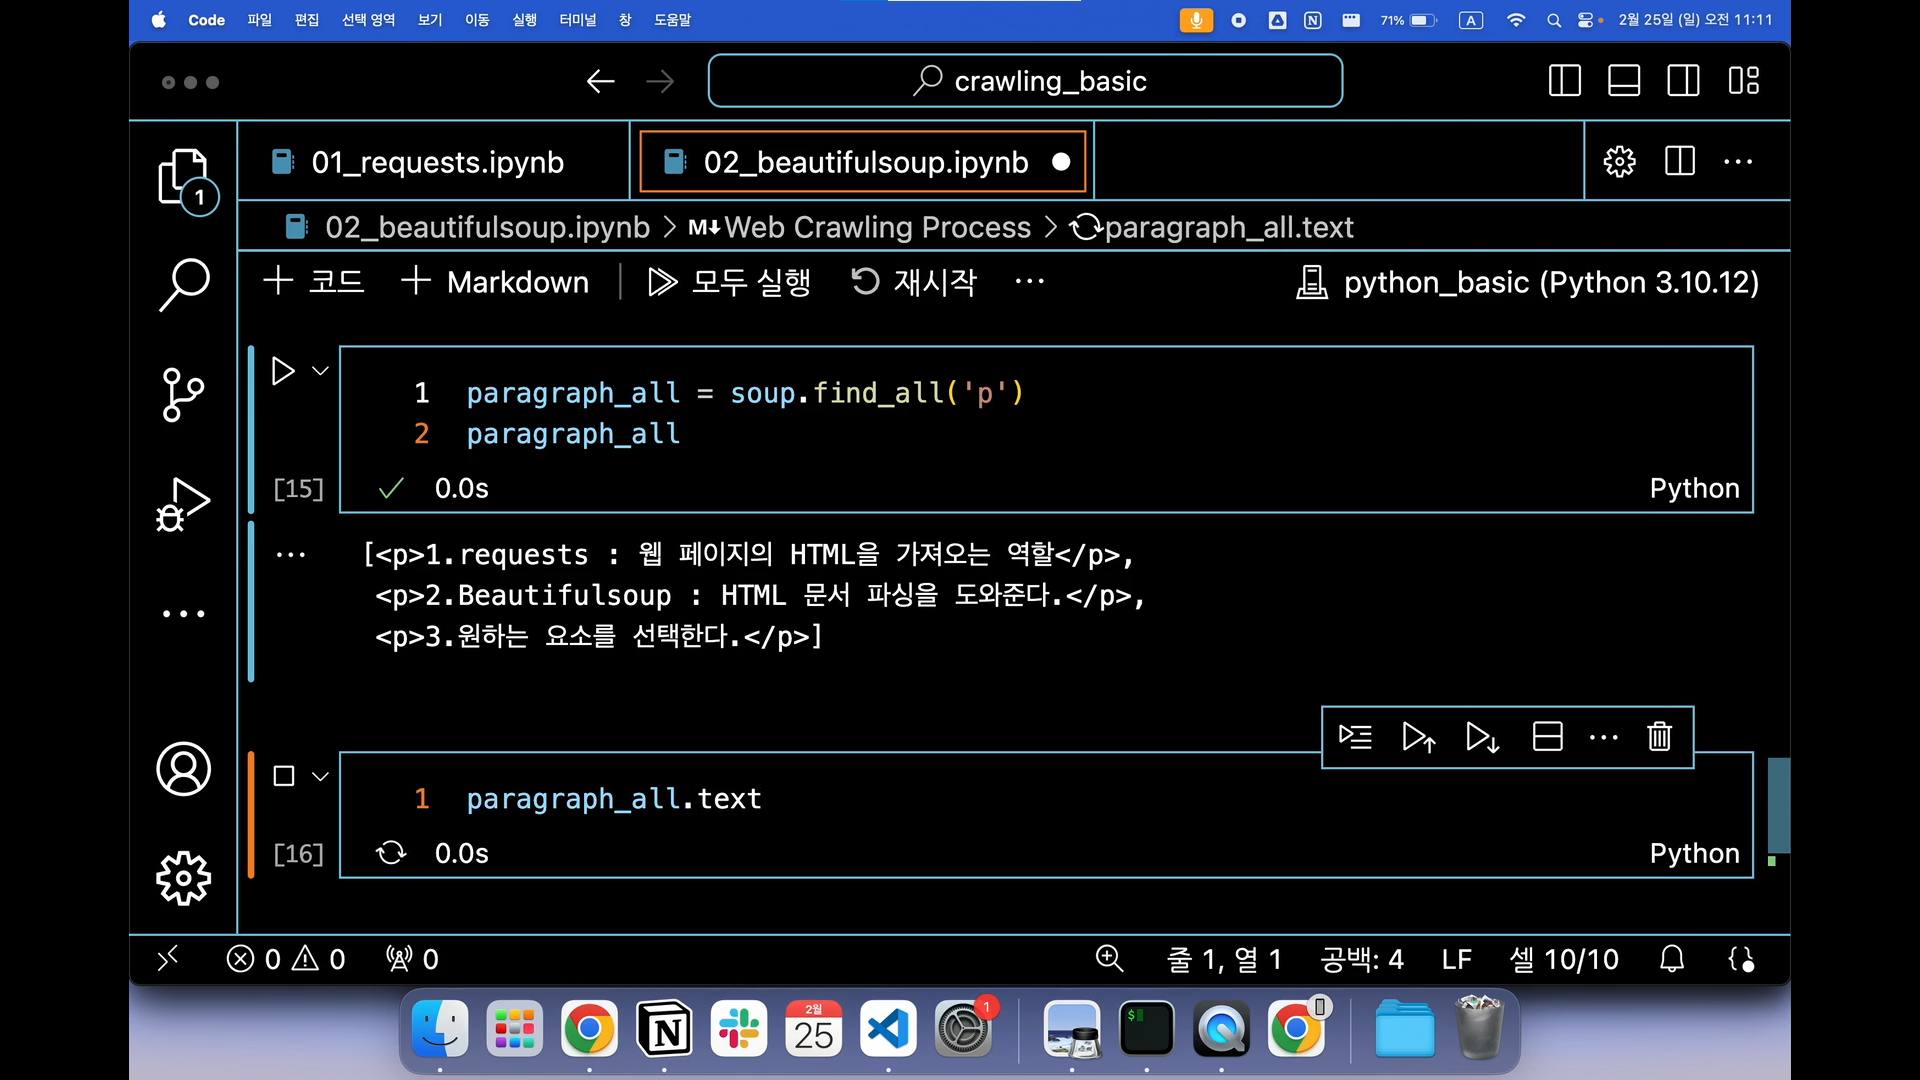The height and width of the screenshot is (1080, 1920).
Task: Delete the current cell with the trash icon
Action: pyautogui.click(x=1659, y=737)
